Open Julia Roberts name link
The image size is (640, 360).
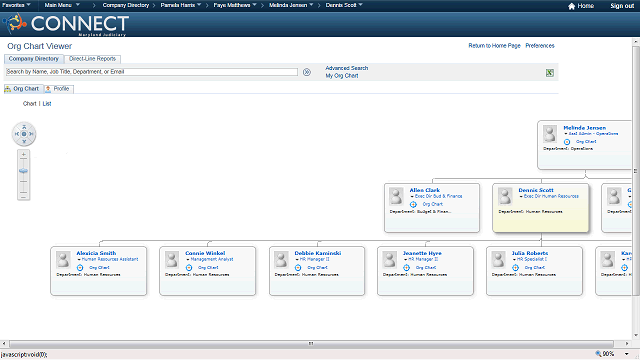(x=530, y=253)
